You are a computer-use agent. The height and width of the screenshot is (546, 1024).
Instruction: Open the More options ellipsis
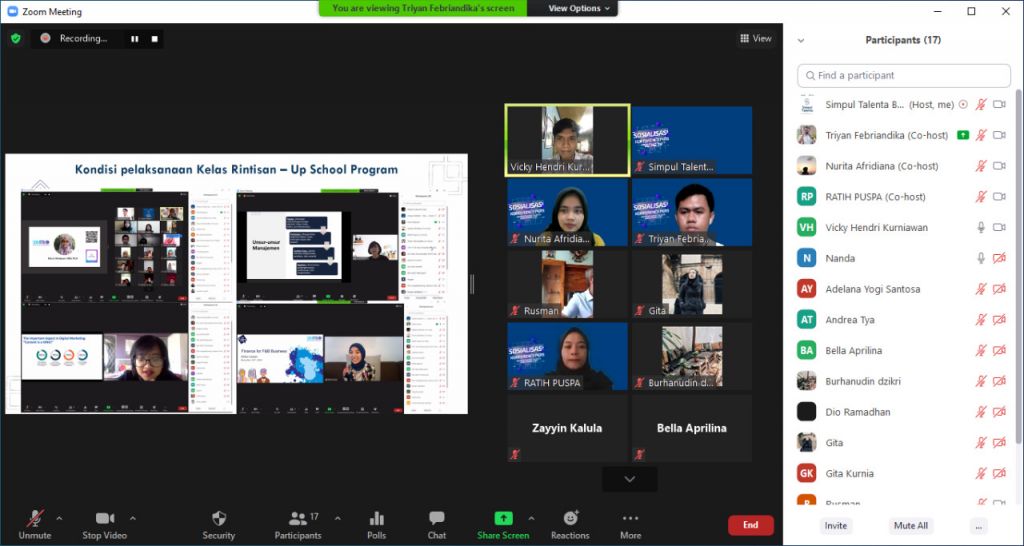(x=630, y=519)
